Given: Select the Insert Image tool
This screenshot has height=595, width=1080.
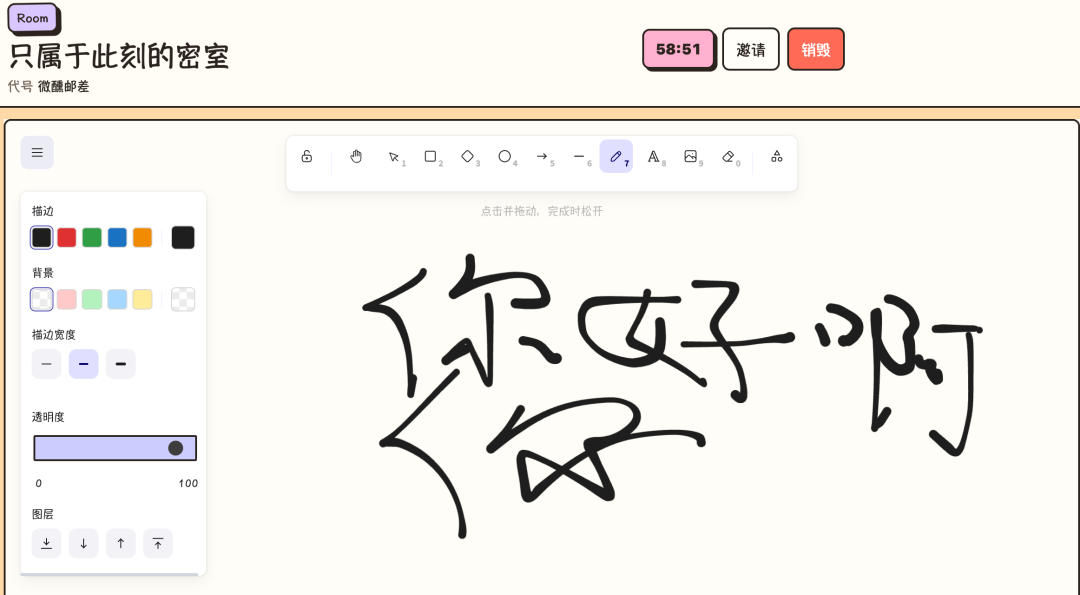Looking at the screenshot, I should tap(691, 156).
